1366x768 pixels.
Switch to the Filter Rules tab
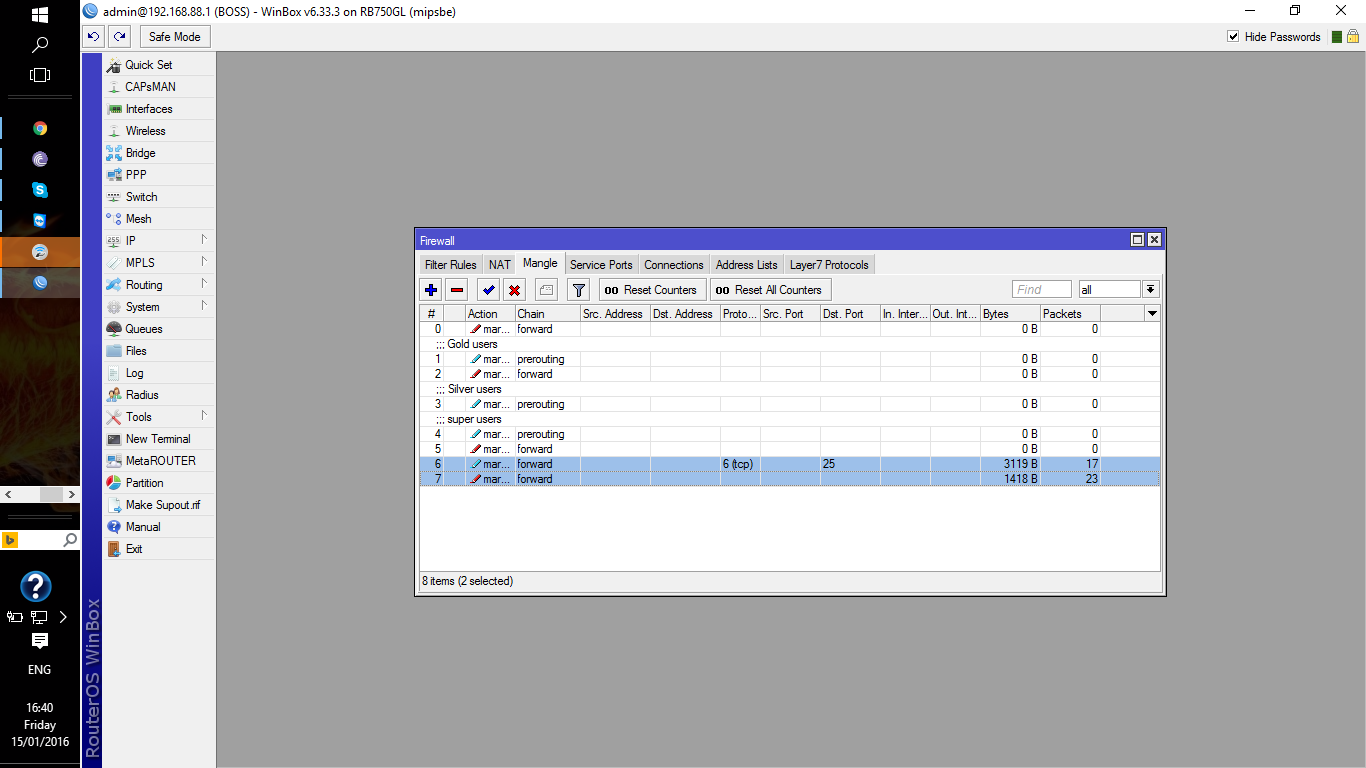pos(450,265)
